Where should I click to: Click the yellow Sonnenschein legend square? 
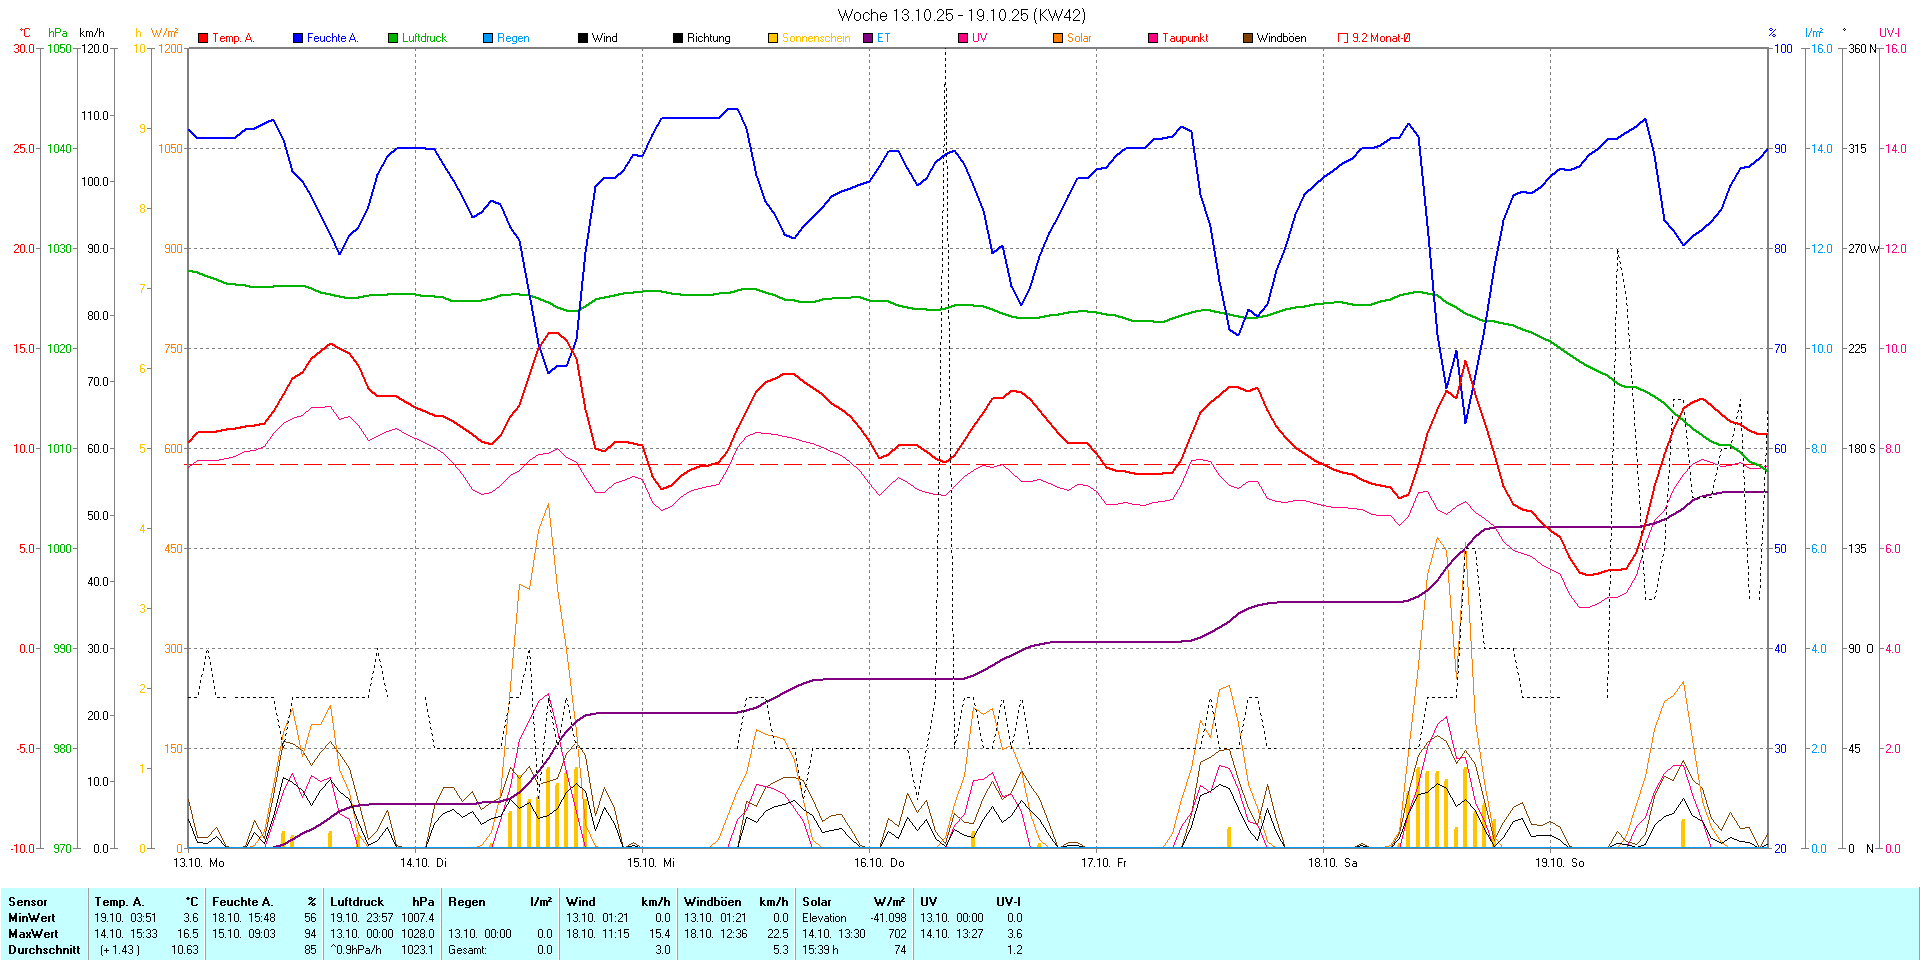coord(773,38)
